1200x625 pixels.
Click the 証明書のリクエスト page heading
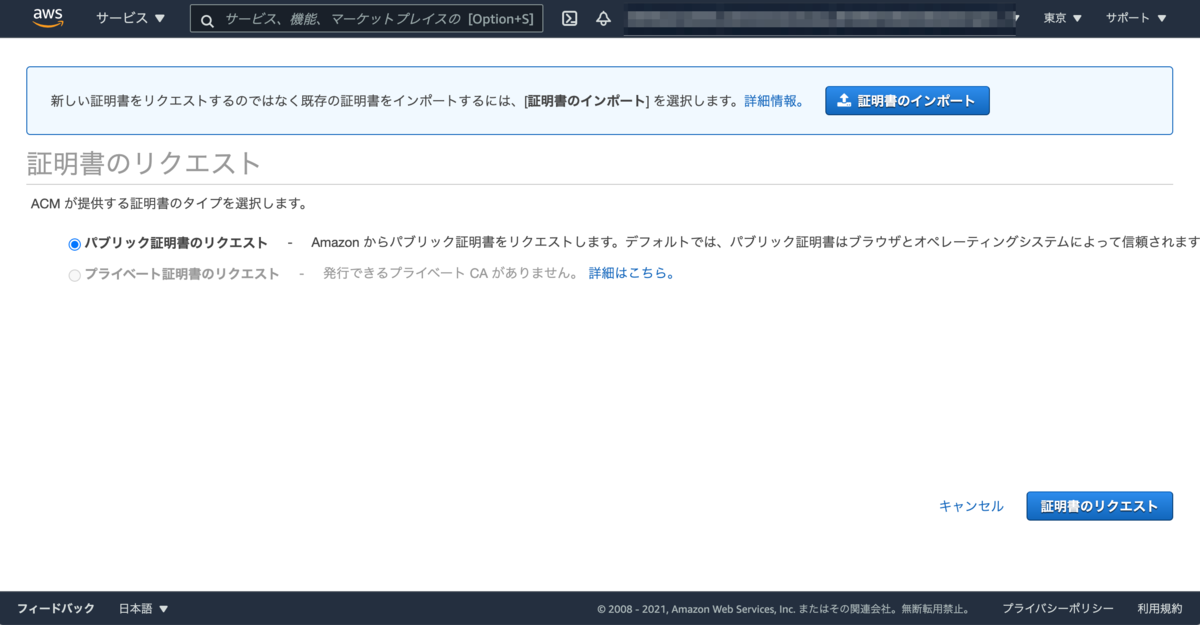(x=144, y=163)
